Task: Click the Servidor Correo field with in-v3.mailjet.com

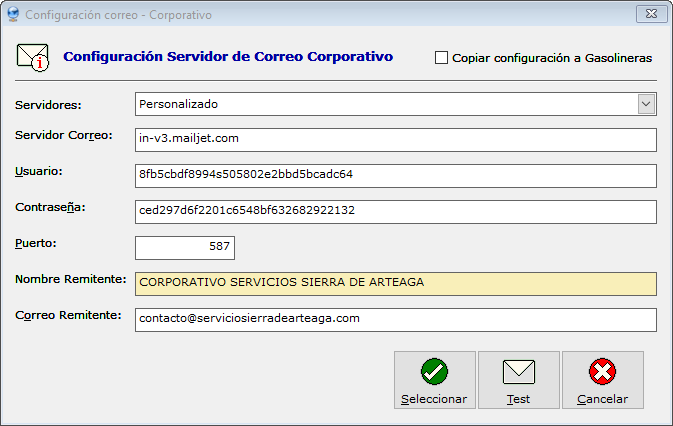Action: [x=395, y=139]
